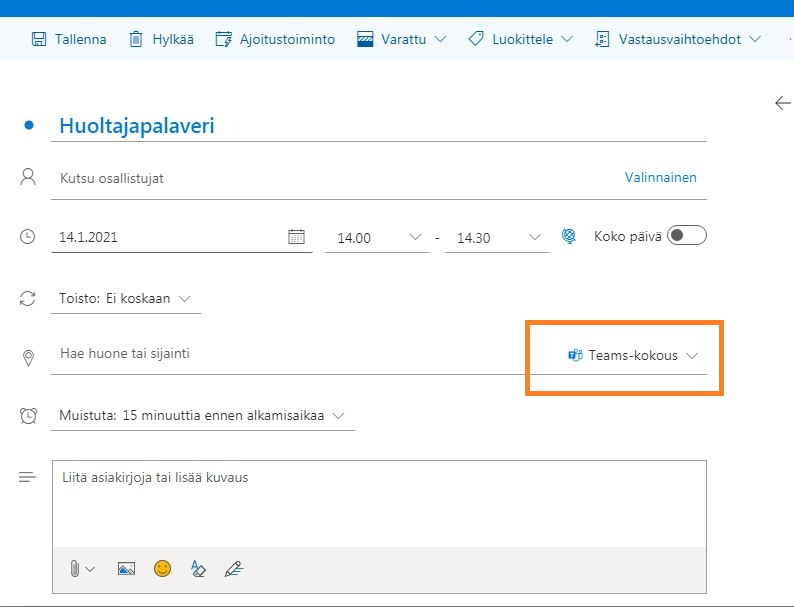Click the pen signature icon in editor
Viewport: 794px width, 607px height.
(234, 568)
